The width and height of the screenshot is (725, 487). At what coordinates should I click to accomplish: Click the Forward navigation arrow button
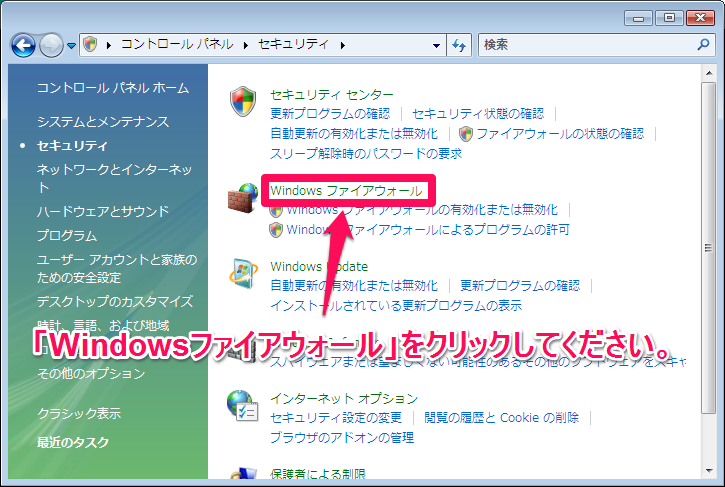click(51, 45)
